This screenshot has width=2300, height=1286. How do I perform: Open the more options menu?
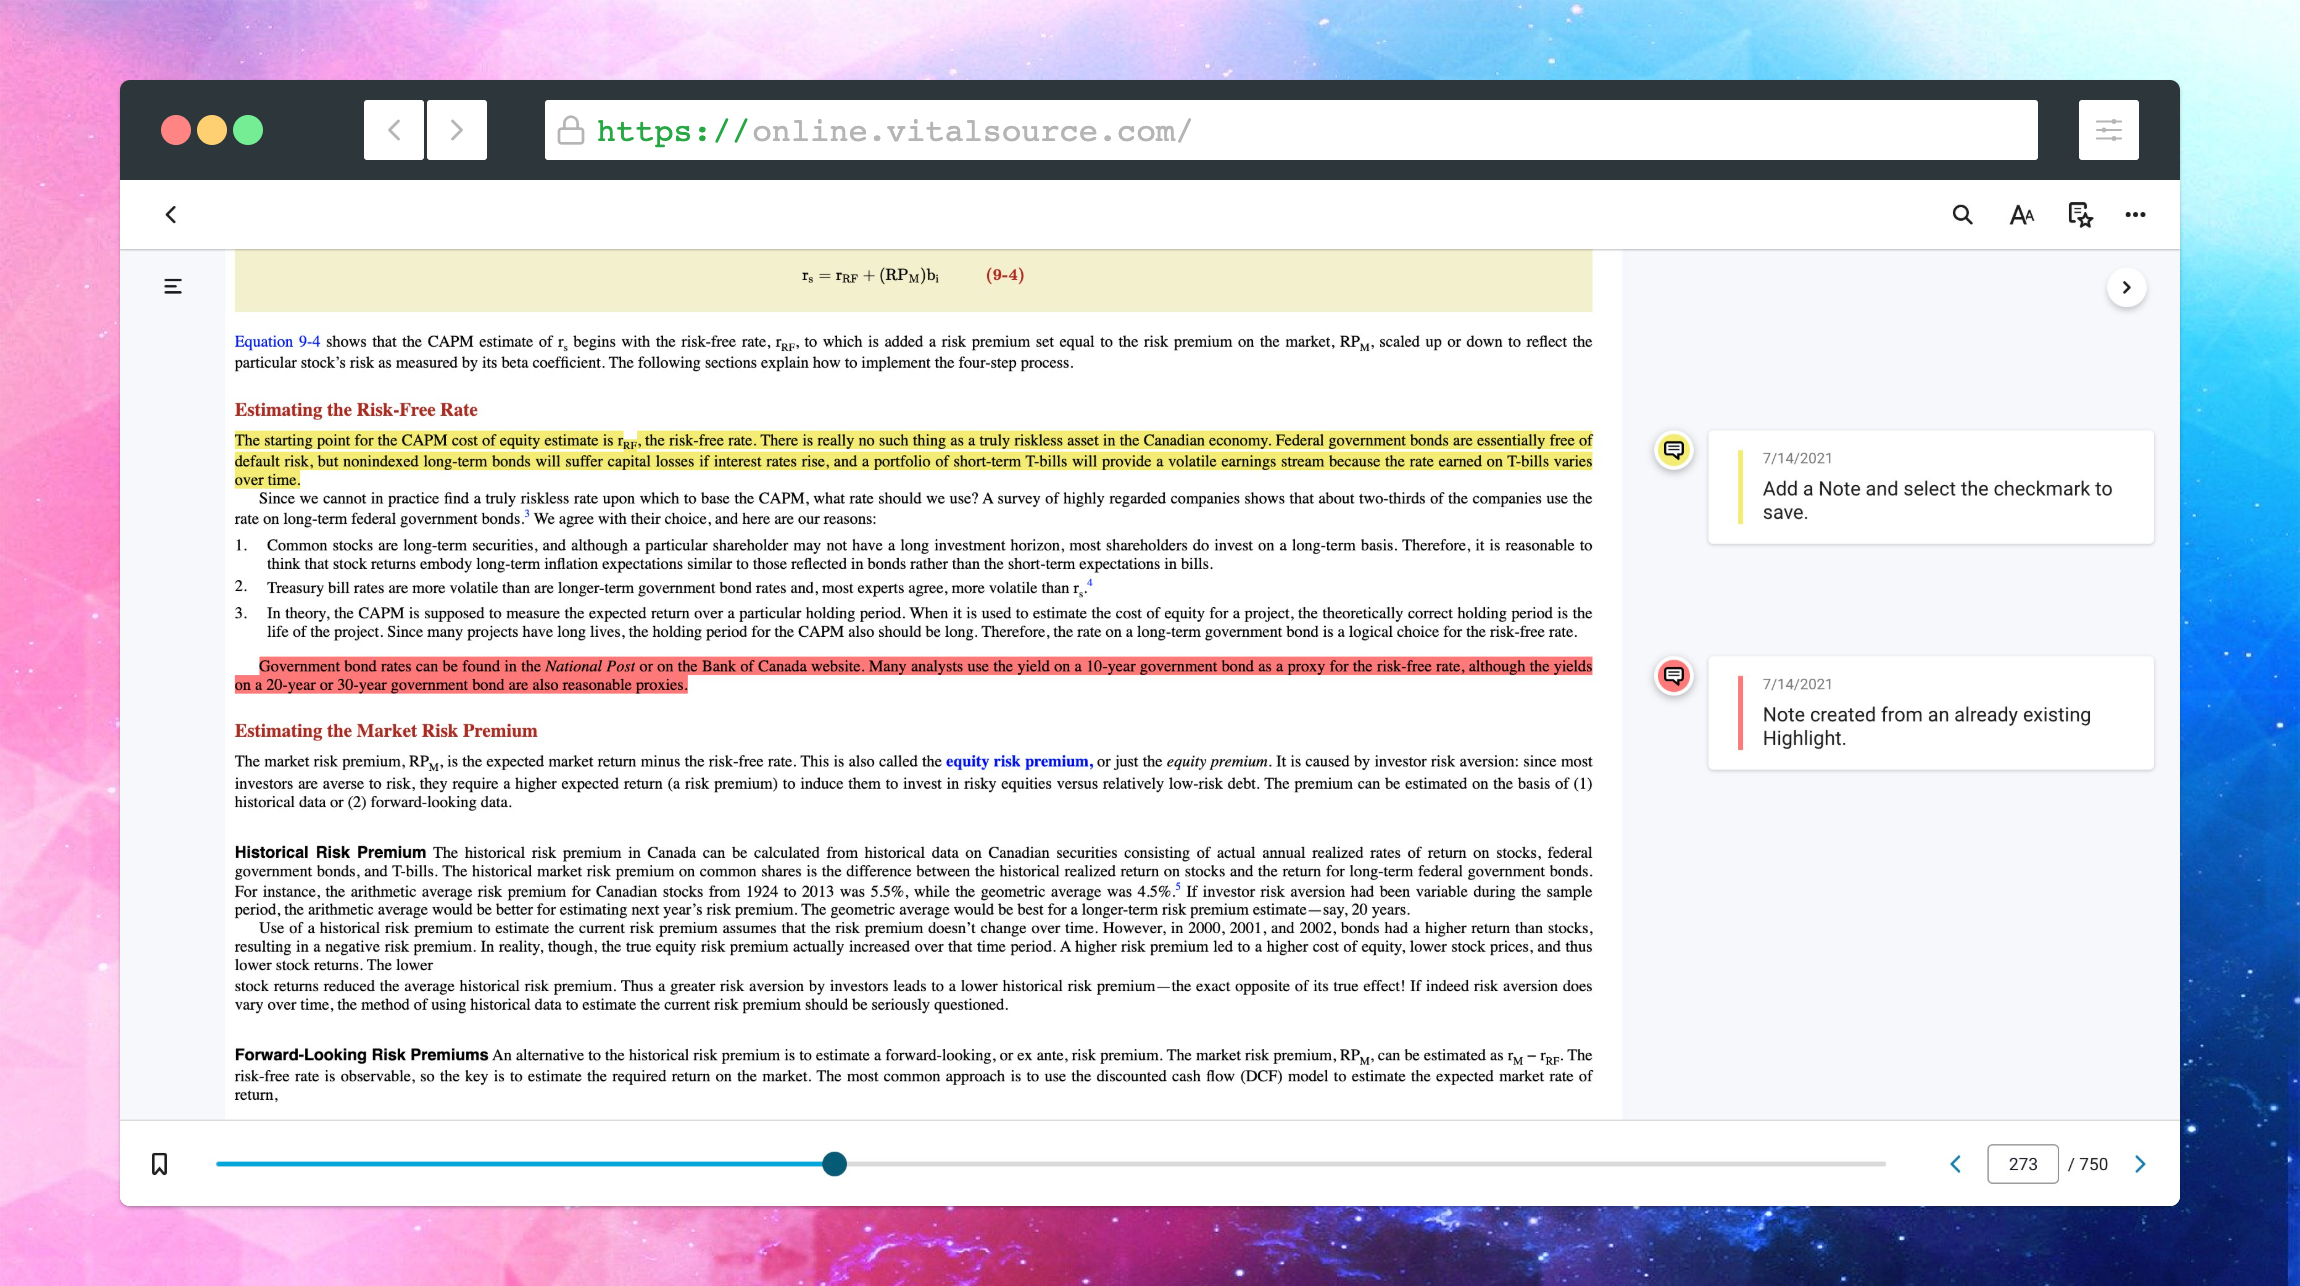point(2137,214)
